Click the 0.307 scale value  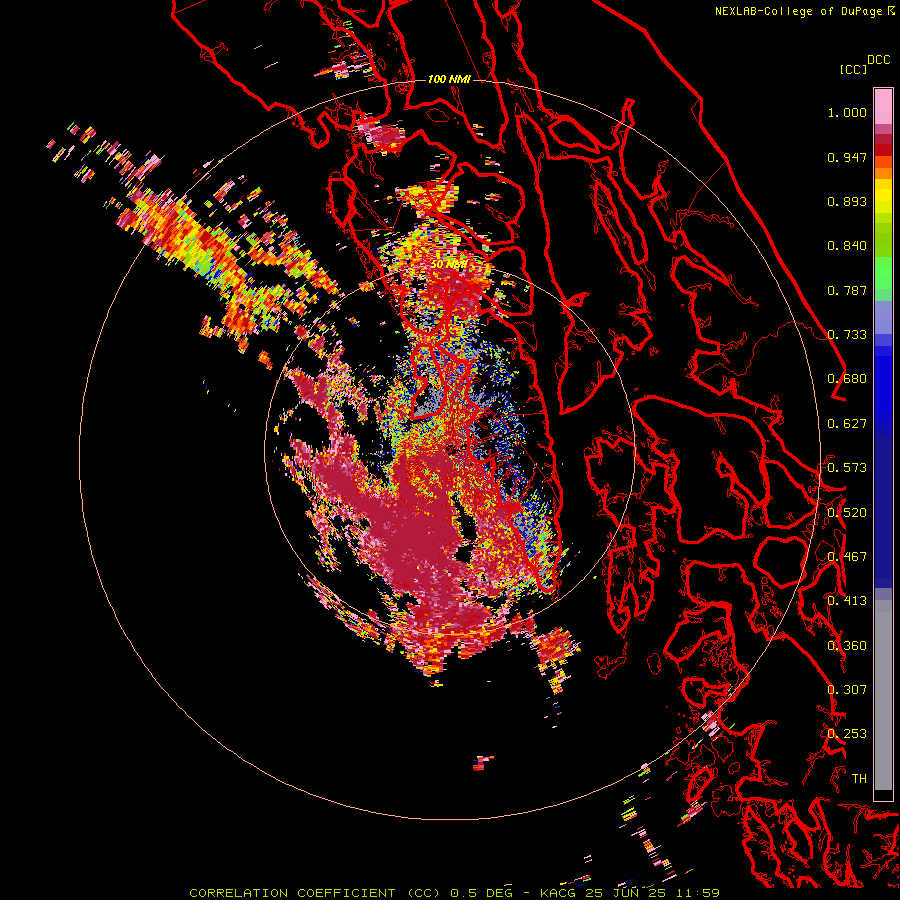[x=847, y=690]
